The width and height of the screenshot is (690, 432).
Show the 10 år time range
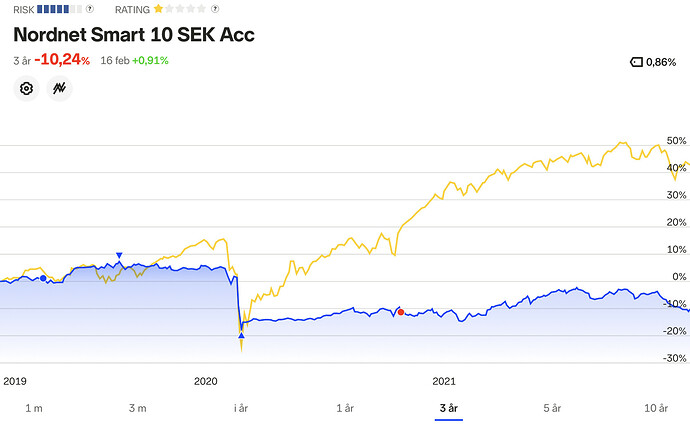coord(656,407)
